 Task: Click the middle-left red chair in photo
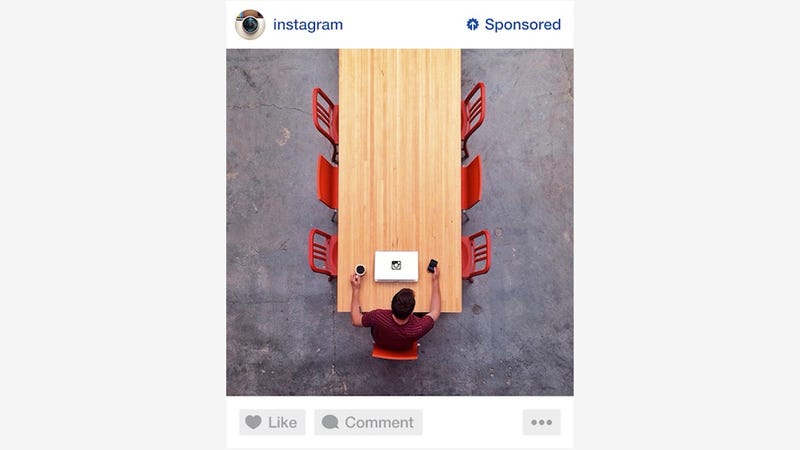[328, 186]
